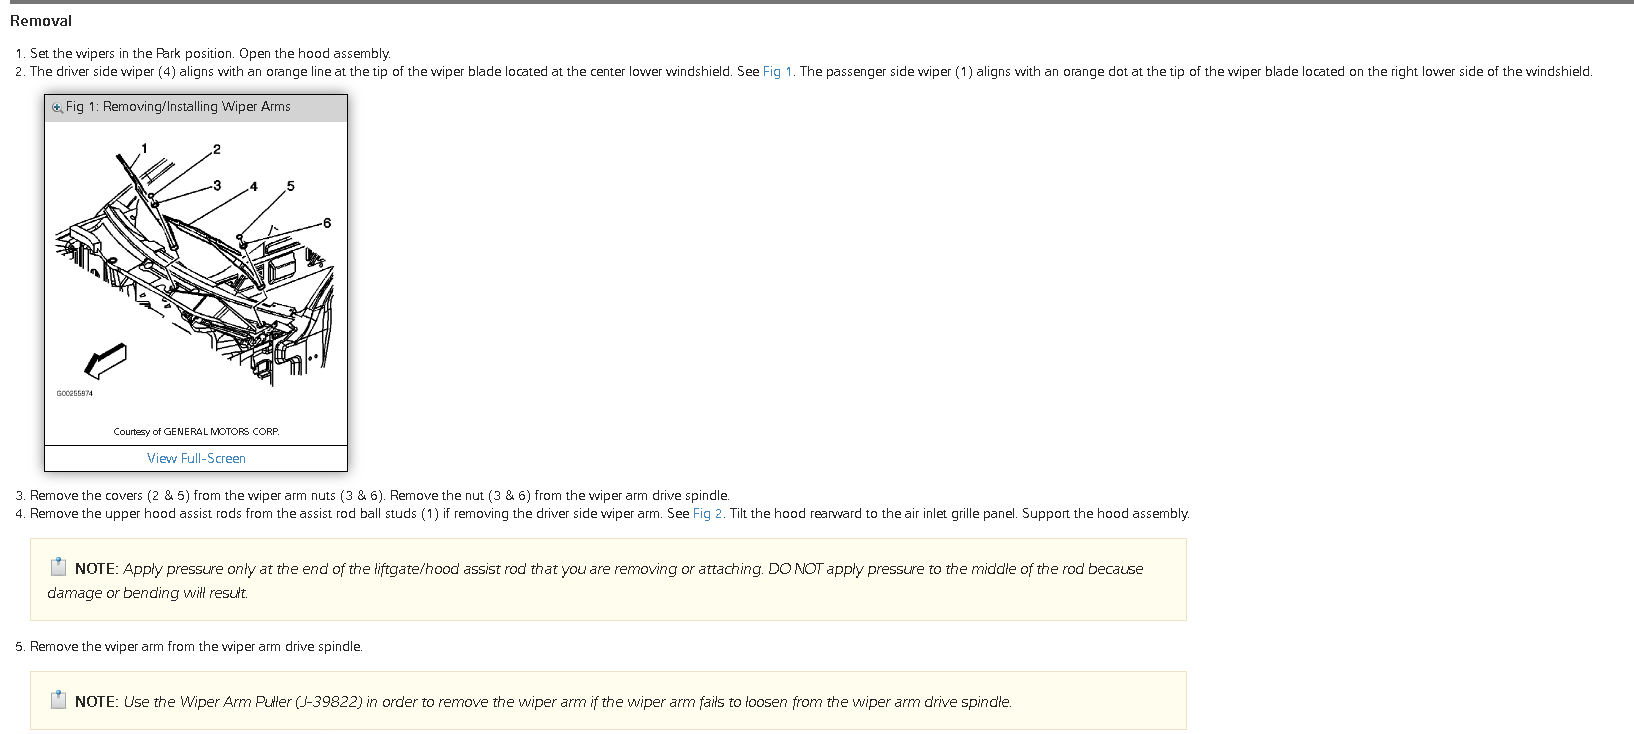Click the magnifier icon beside Fig 1 title
The width and height of the screenshot is (1634, 734).
57,107
